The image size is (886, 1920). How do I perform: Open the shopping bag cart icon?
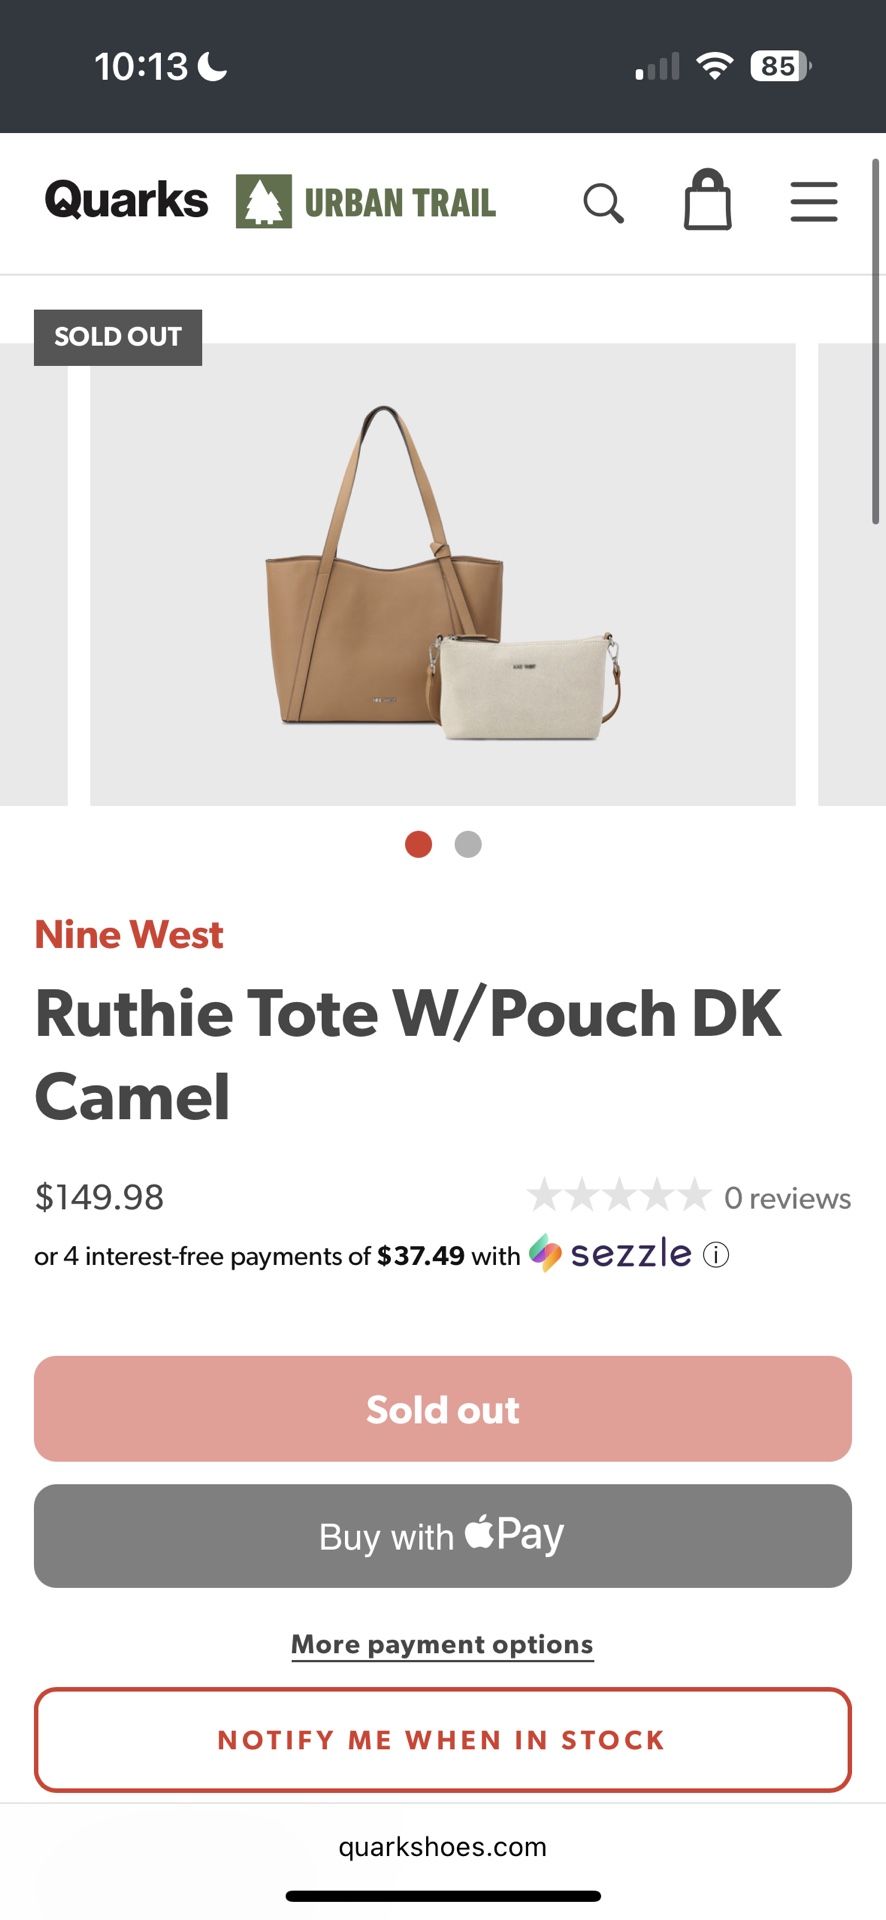[708, 200]
